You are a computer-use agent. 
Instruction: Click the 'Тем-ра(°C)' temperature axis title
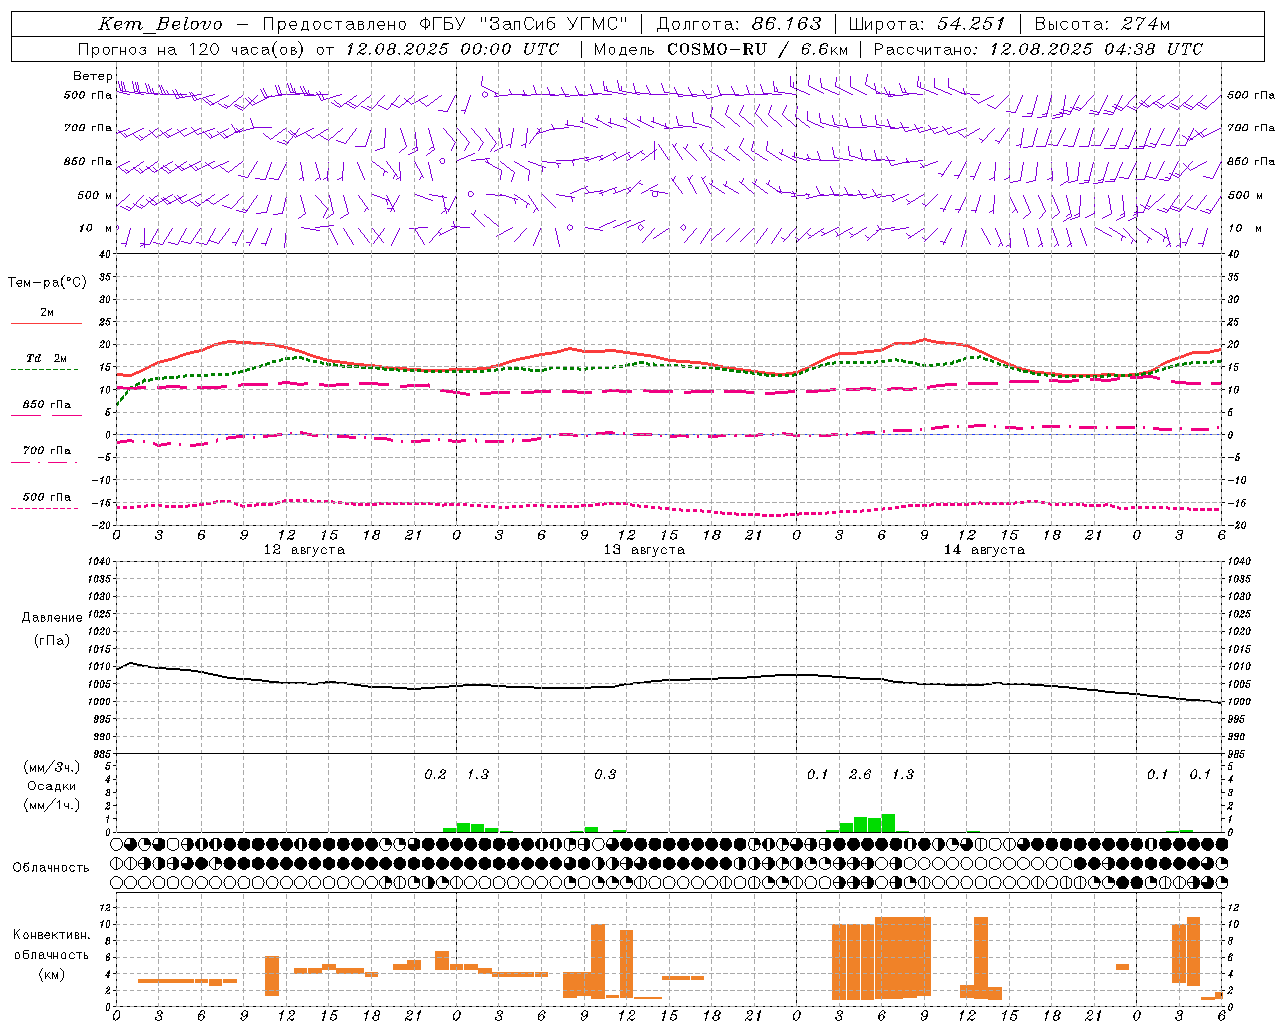[47, 282]
